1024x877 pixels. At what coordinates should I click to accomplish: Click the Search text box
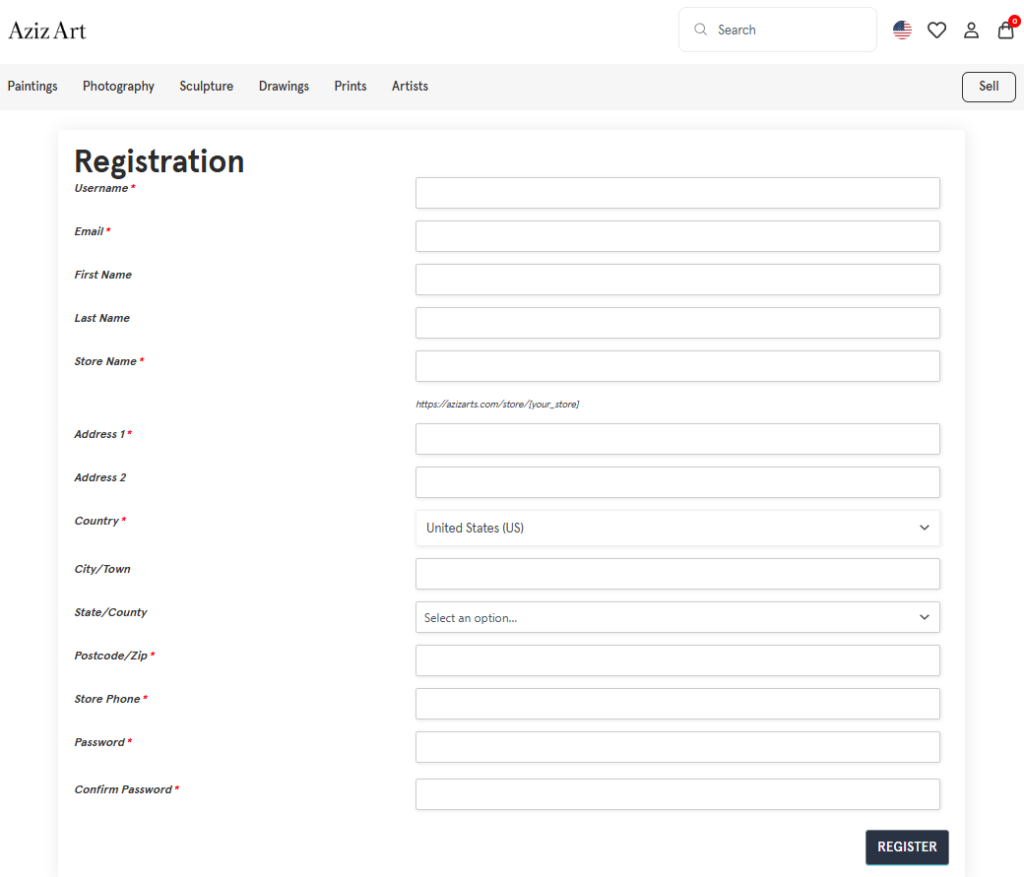(x=790, y=30)
